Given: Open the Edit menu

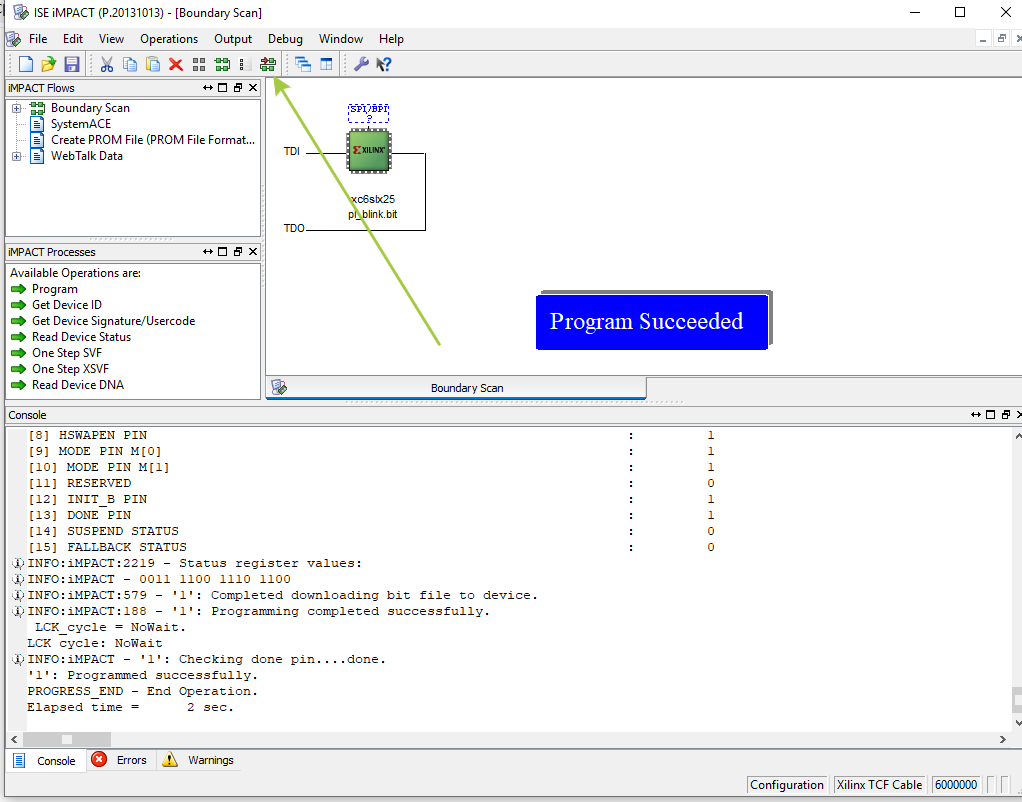Looking at the screenshot, I should click(72, 39).
